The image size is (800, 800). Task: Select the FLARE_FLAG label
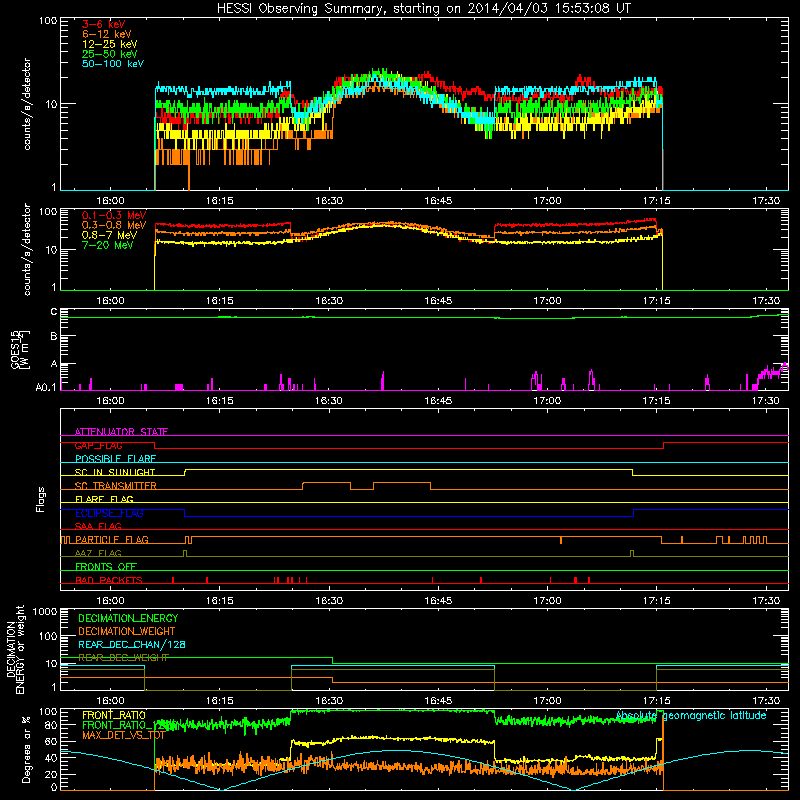tap(104, 499)
